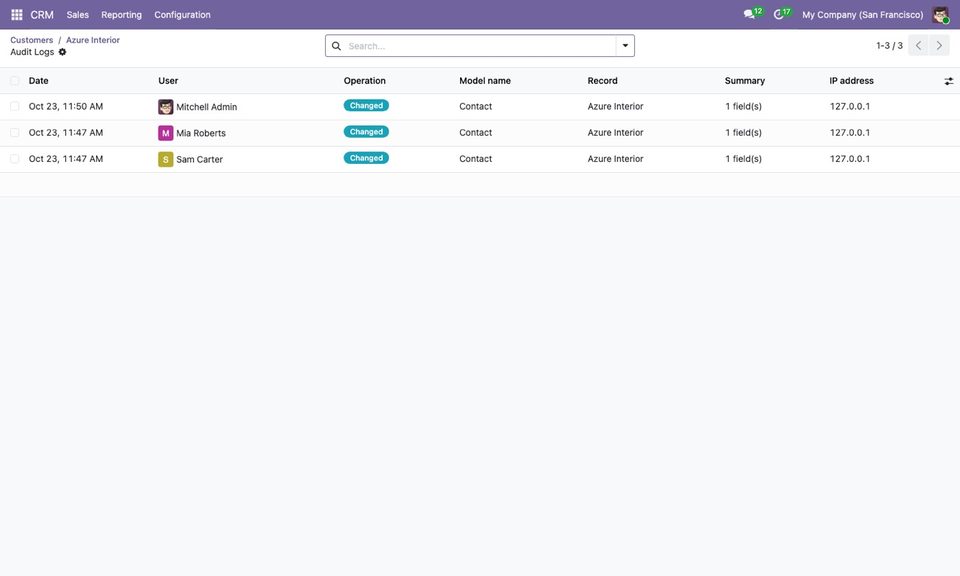Image resolution: width=960 pixels, height=576 pixels.
Task: Open the Reporting menu
Action: (121, 15)
